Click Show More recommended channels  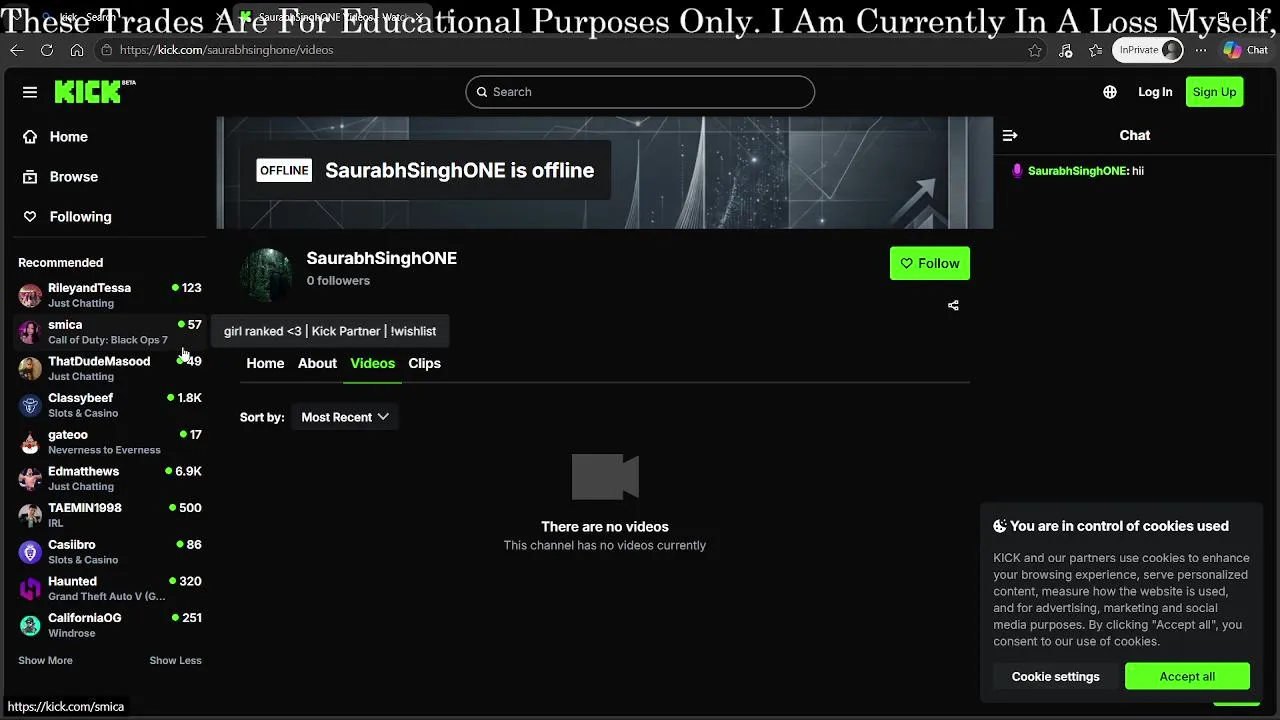click(45, 660)
